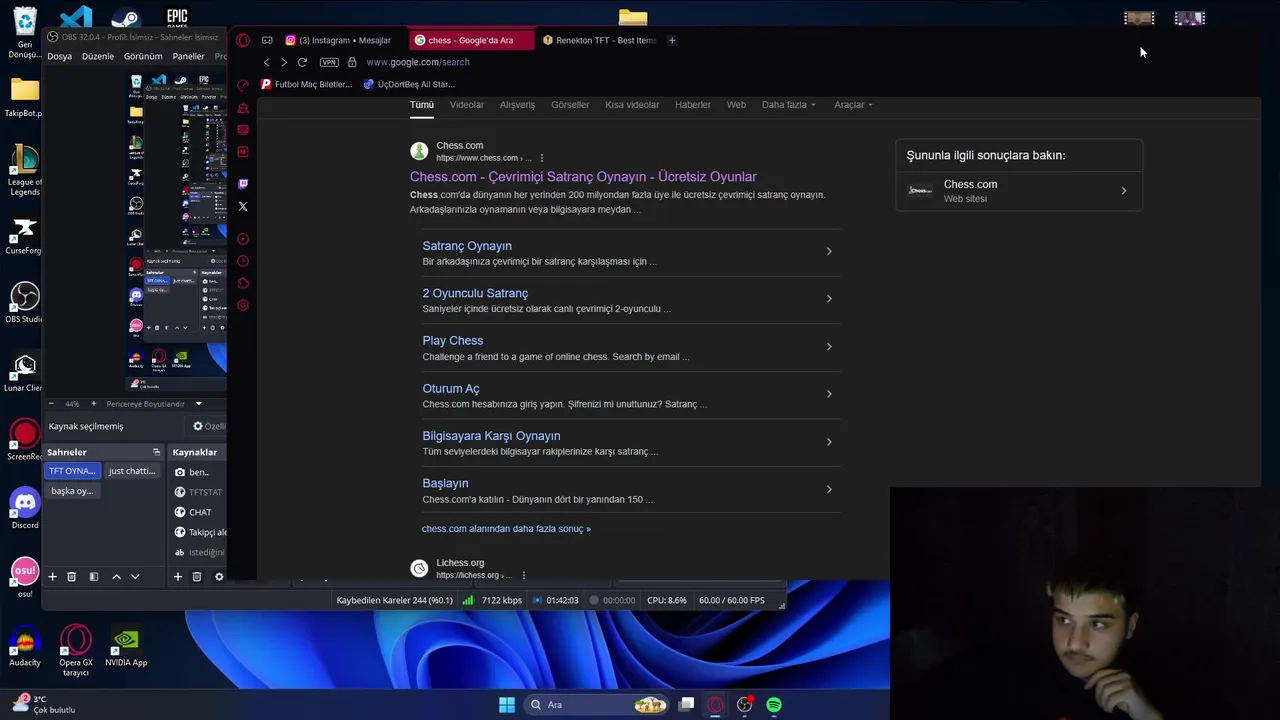1280x720 pixels.
Task: Open the sidebar player icon
Action: [x=243, y=239]
